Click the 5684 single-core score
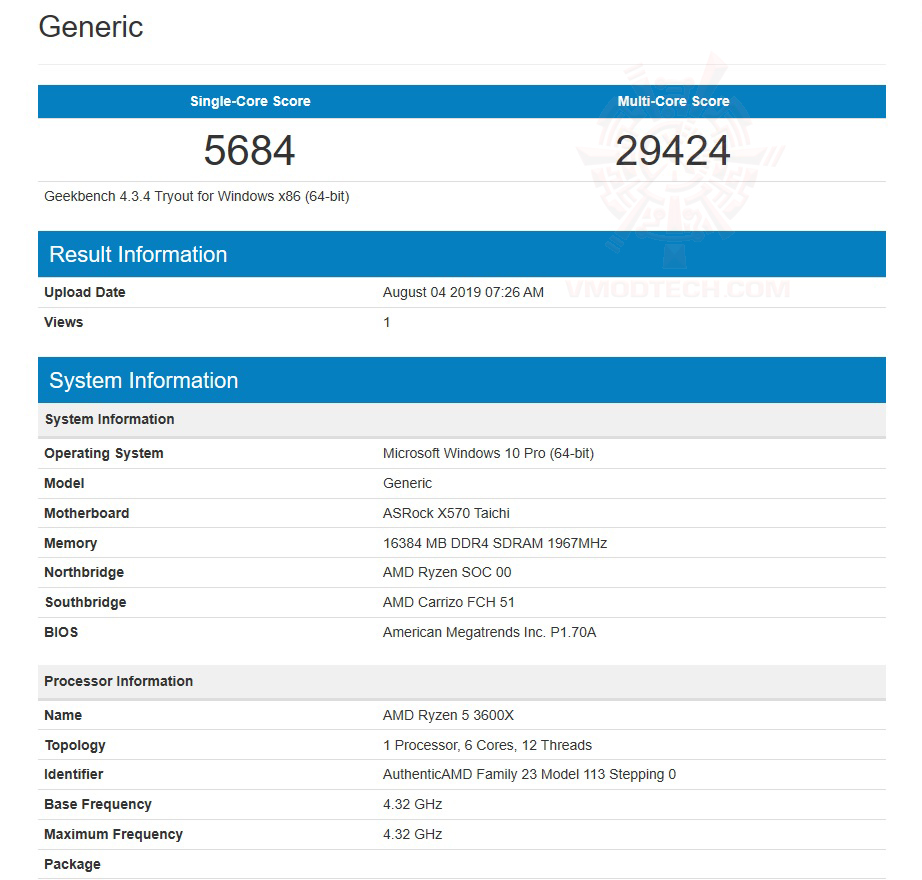 [x=249, y=150]
